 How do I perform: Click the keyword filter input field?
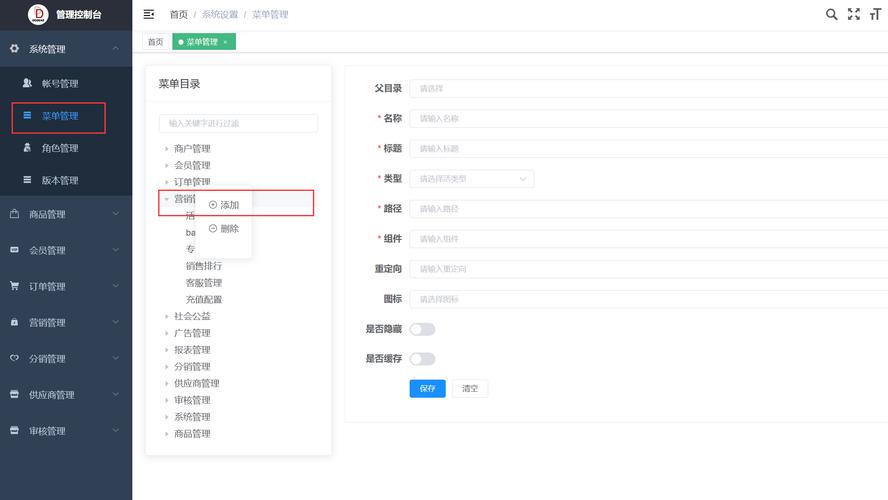[x=238, y=123]
